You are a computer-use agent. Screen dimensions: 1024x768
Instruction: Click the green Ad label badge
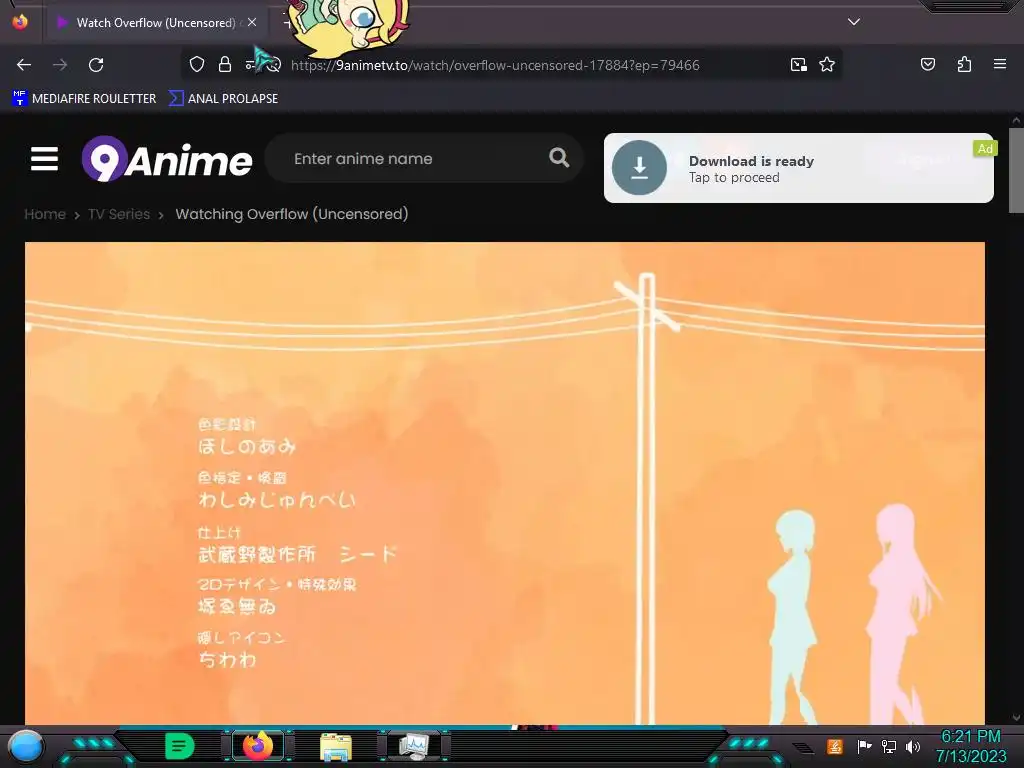coord(985,149)
